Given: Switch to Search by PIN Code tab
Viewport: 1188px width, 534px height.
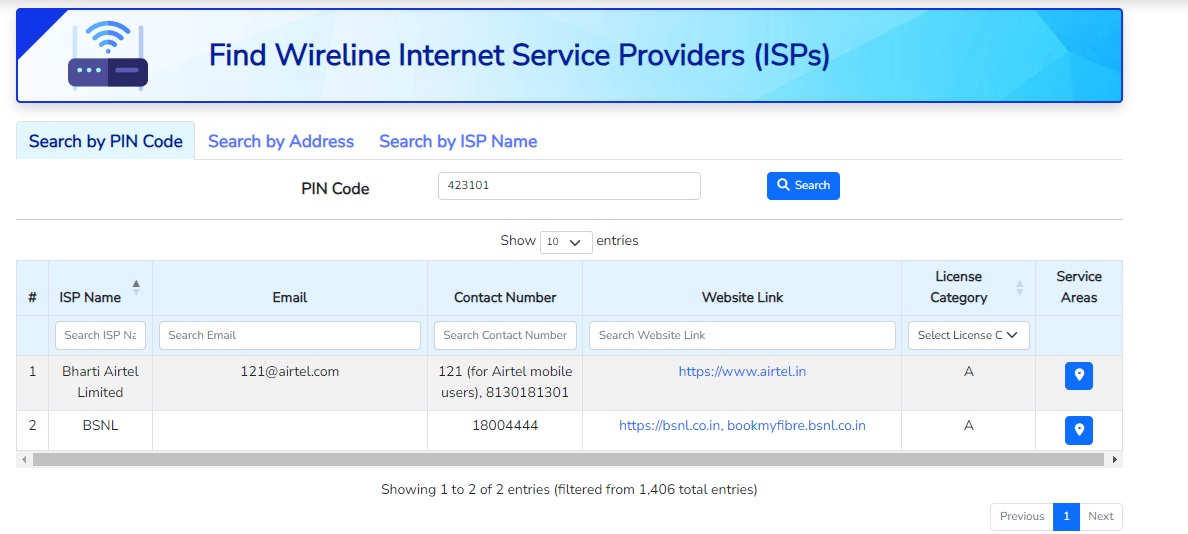Looking at the screenshot, I should coord(105,141).
